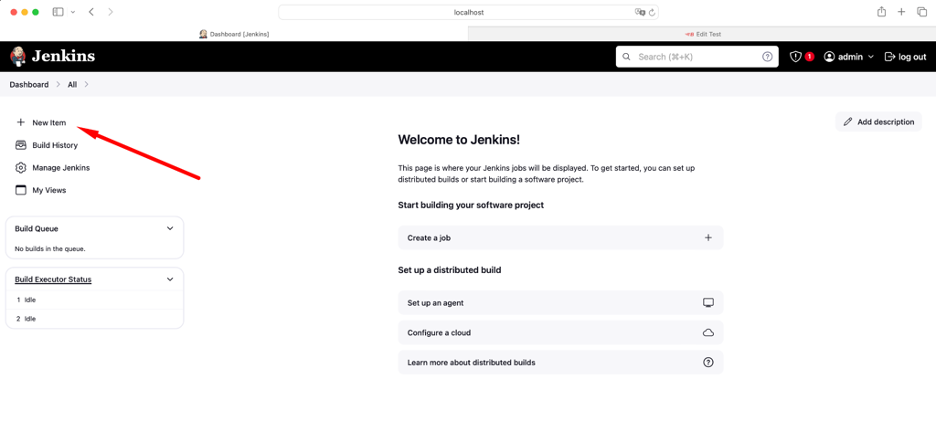Image resolution: width=936 pixels, height=432 pixels.
Task: Click Create a job link
Action: tap(560, 237)
